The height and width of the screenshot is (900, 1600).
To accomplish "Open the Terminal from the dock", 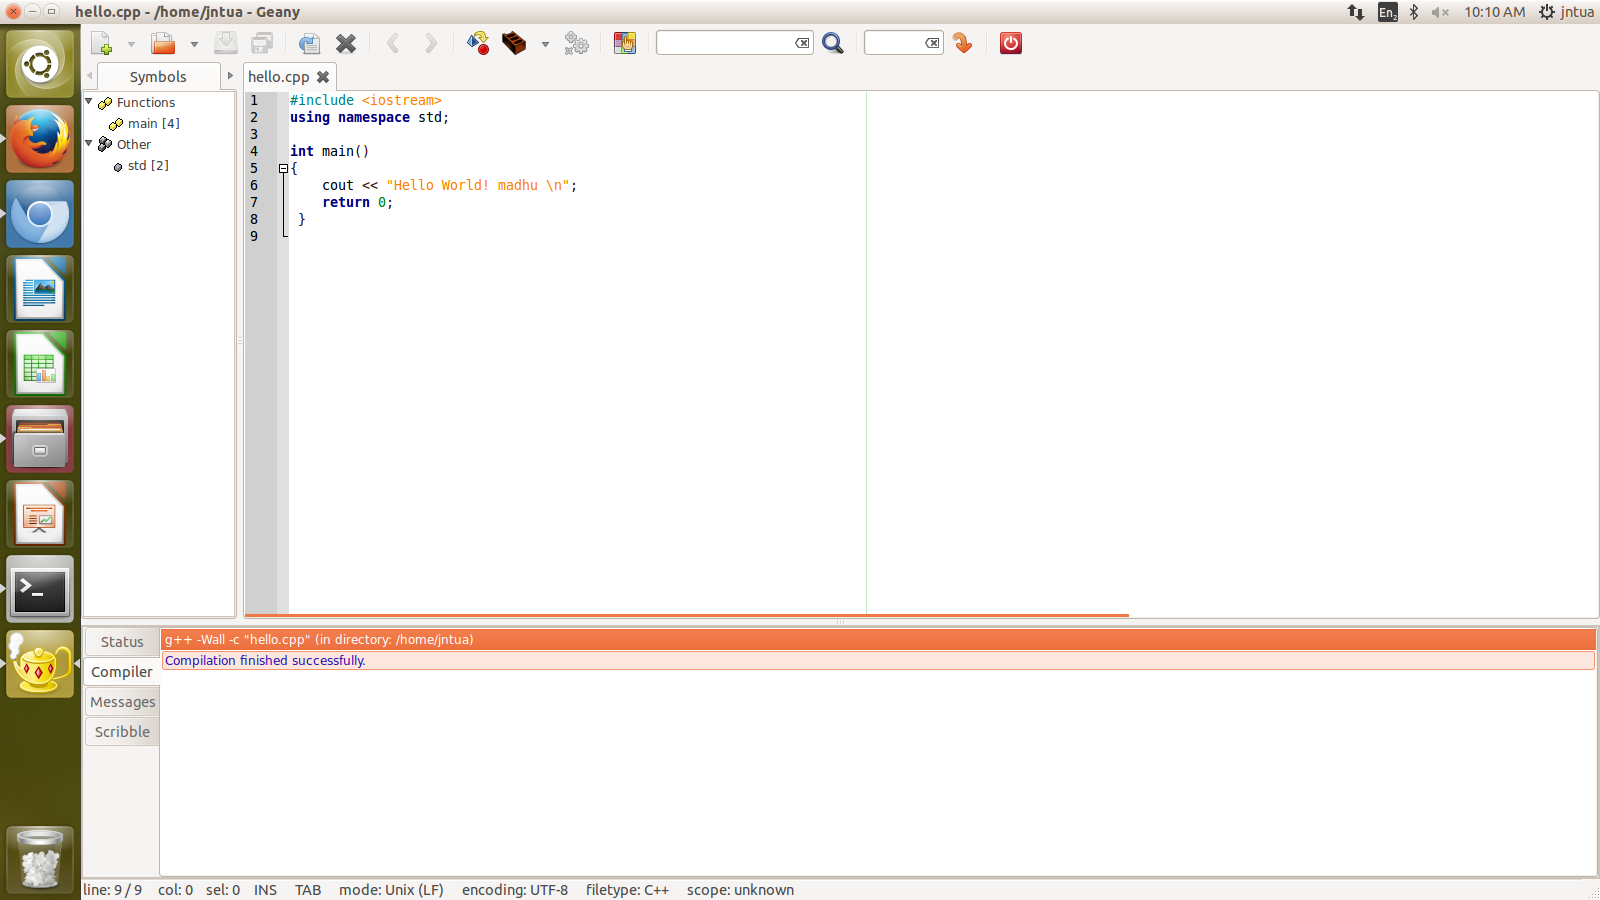I will (x=40, y=589).
